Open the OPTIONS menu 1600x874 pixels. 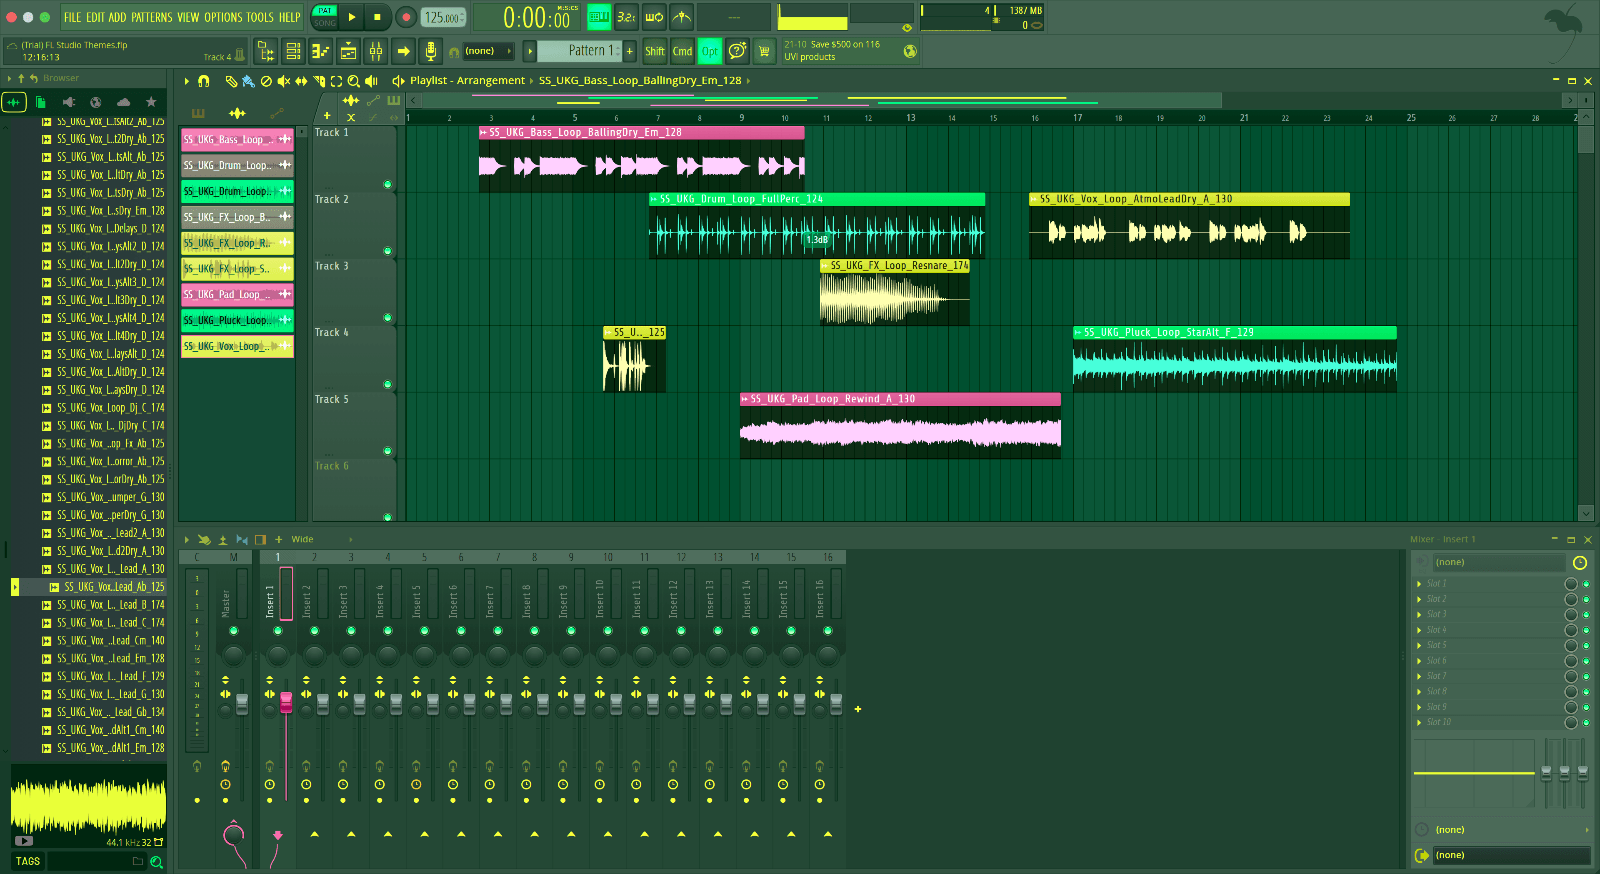(x=224, y=17)
